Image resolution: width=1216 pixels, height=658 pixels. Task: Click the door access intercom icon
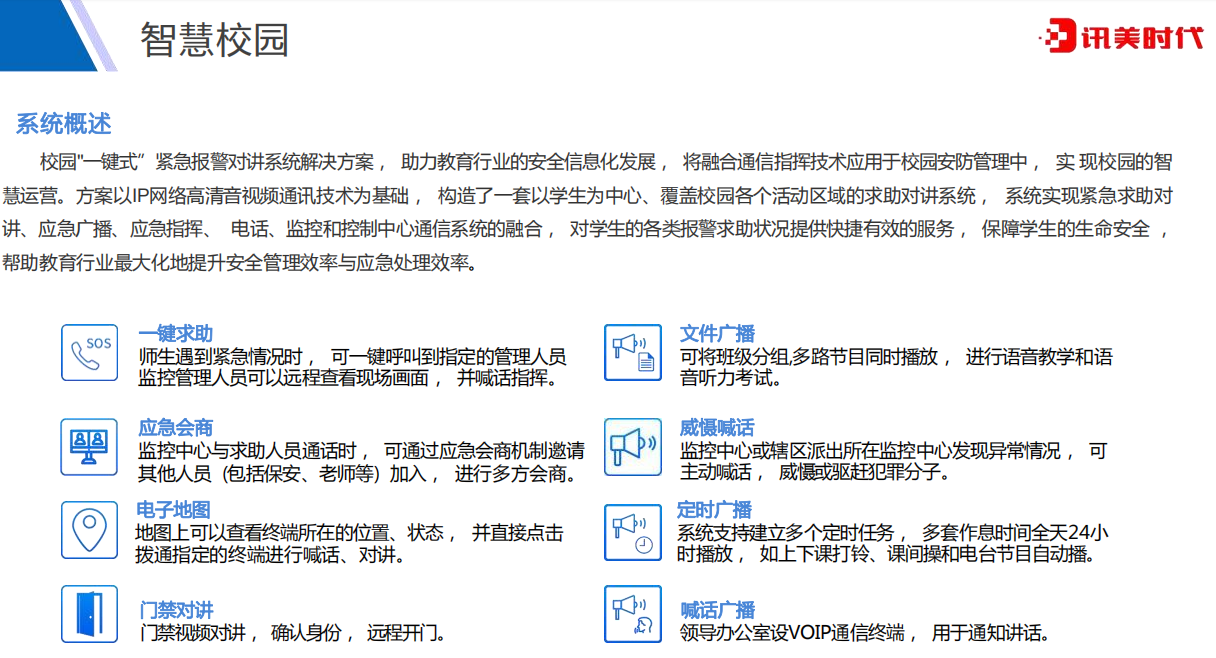89,613
